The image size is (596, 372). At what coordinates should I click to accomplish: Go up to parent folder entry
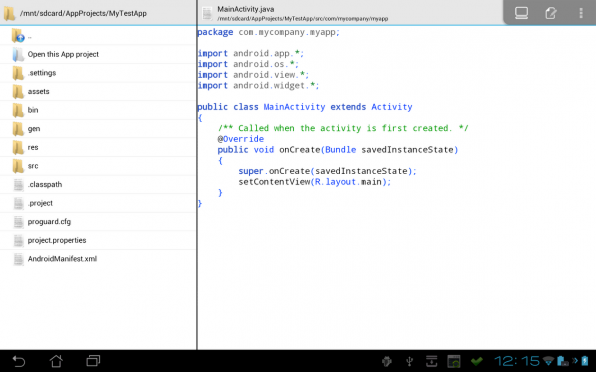point(98,36)
